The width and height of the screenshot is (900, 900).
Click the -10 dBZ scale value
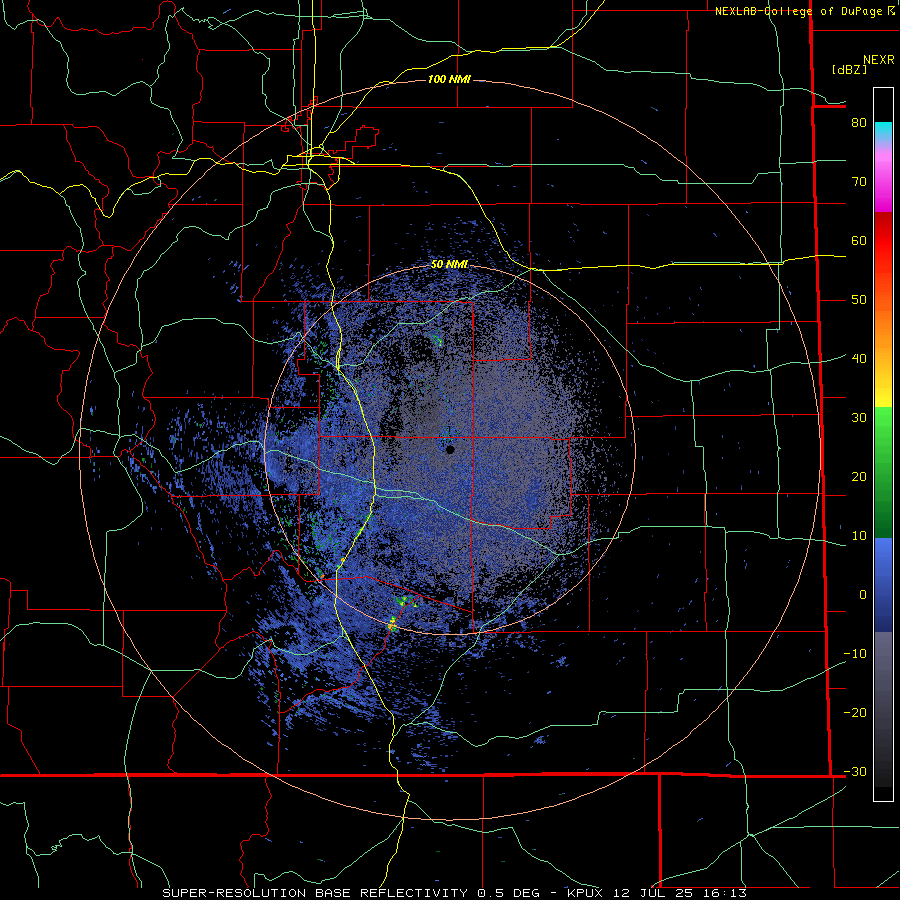(x=855, y=653)
